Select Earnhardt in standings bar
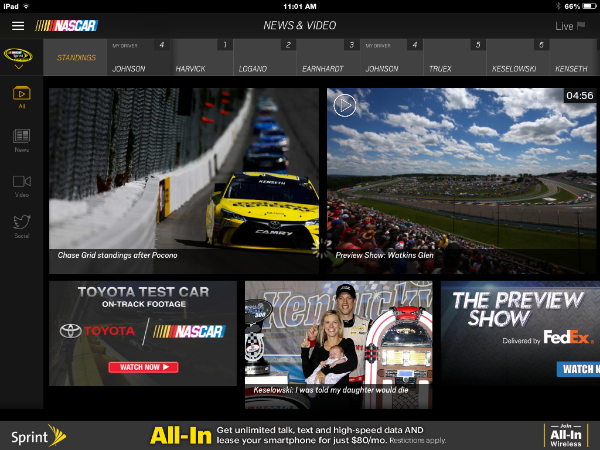 pyautogui.click(x=328, y=57)
